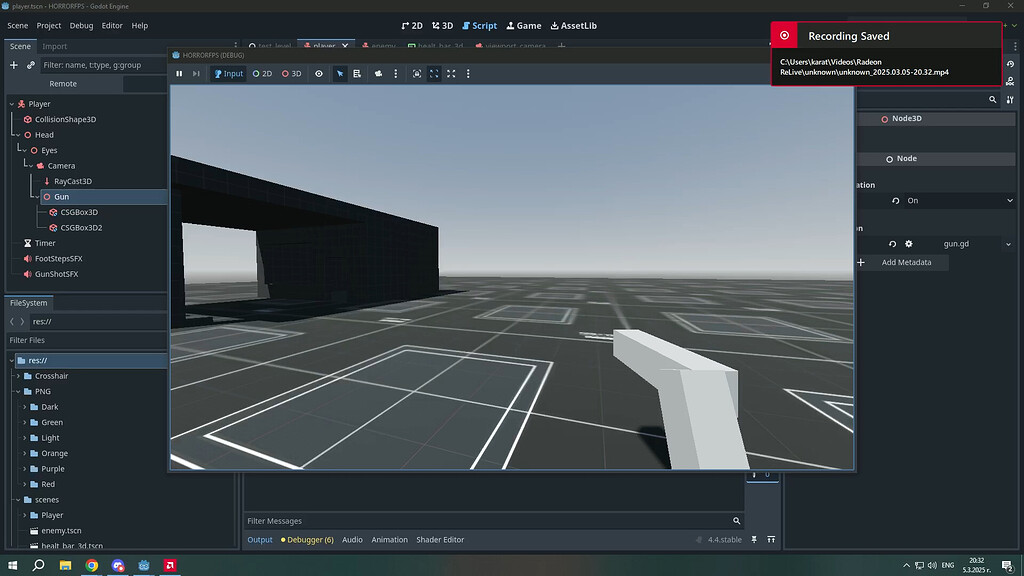Click the Timer hourglass icon
Viewport: 1024px width, 576px height.
(x=29, y=242)
